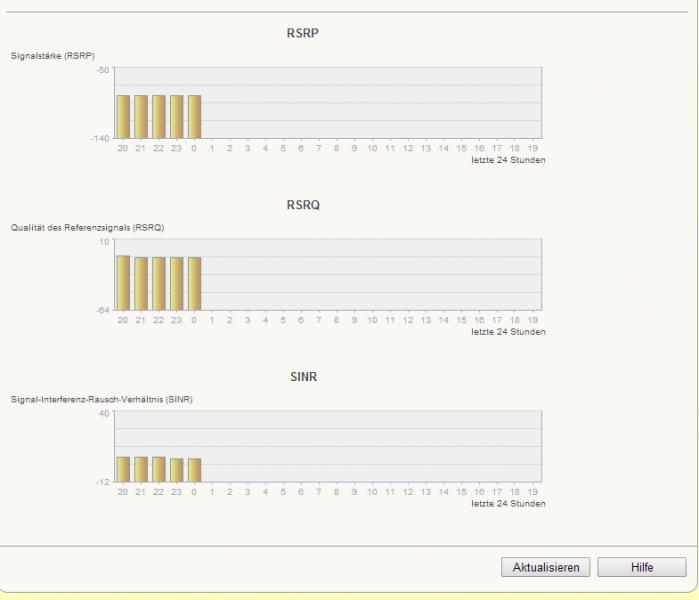The height and width of the screenshot is (600, 699).
Task: Click hour label 7 on SINR axis
Action: click(319, 492)
